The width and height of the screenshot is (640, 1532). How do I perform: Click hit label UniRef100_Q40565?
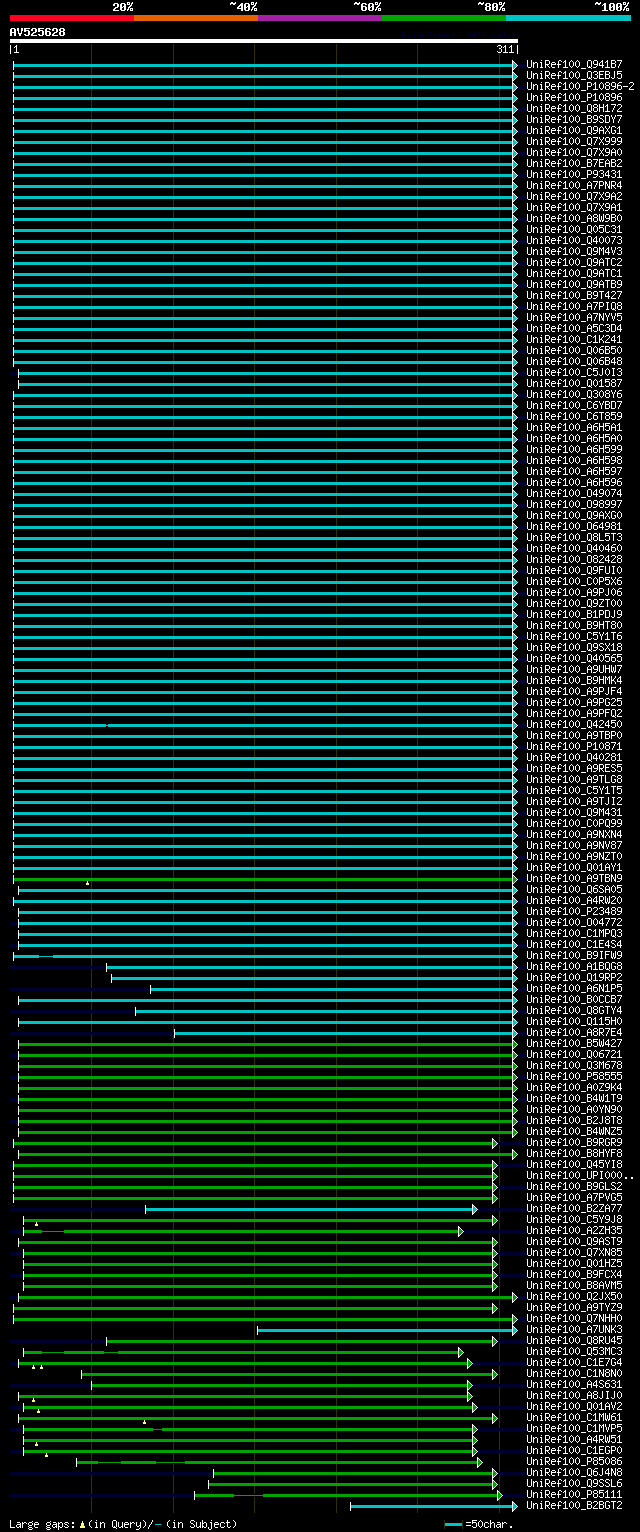click(x=574, y=658)
